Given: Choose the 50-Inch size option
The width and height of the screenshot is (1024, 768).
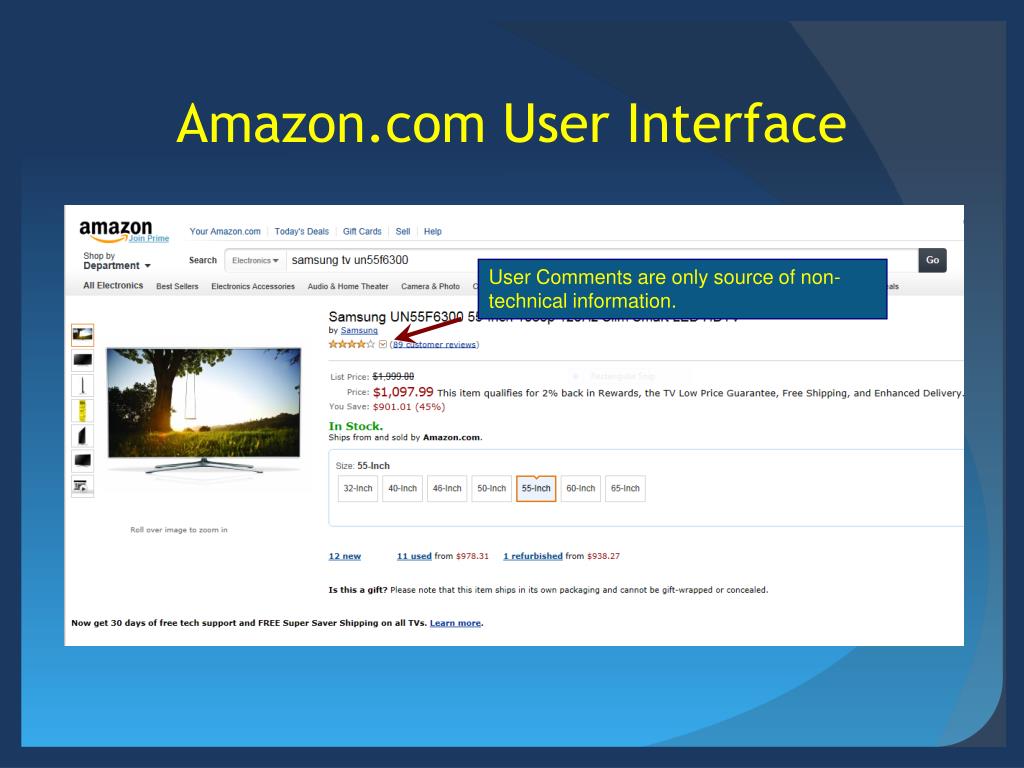Looking at the screenshot, I should coord(491,488).
